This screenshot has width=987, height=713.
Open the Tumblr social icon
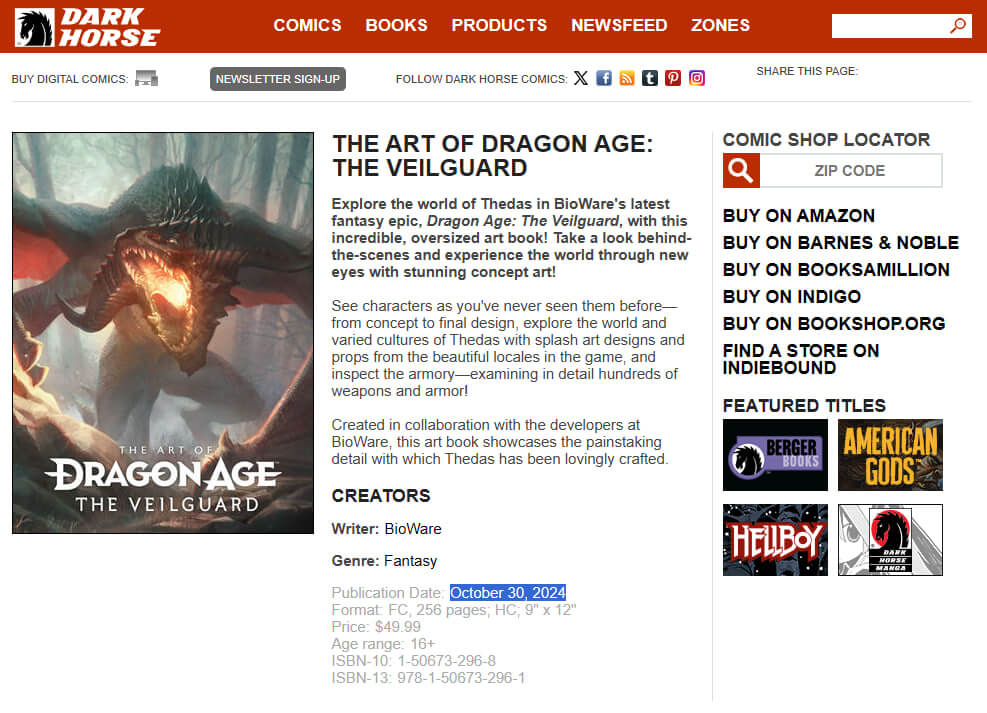650,78
